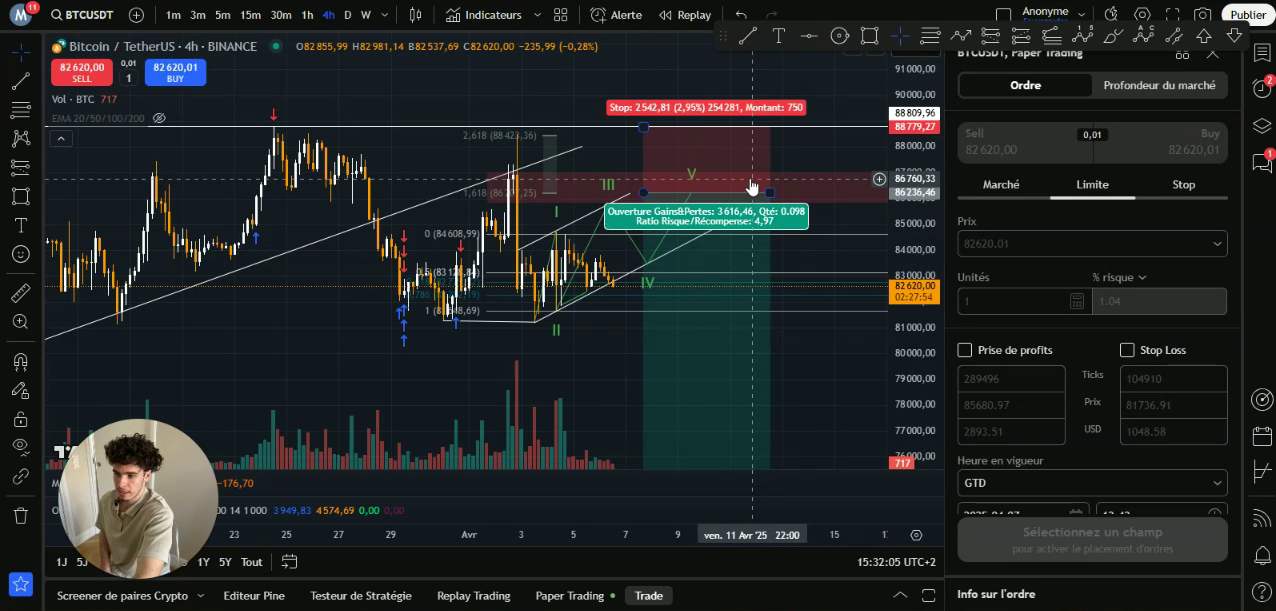
Task: Pick the arrow up marker in favorites toolbar
Action: coord(1204,36)
